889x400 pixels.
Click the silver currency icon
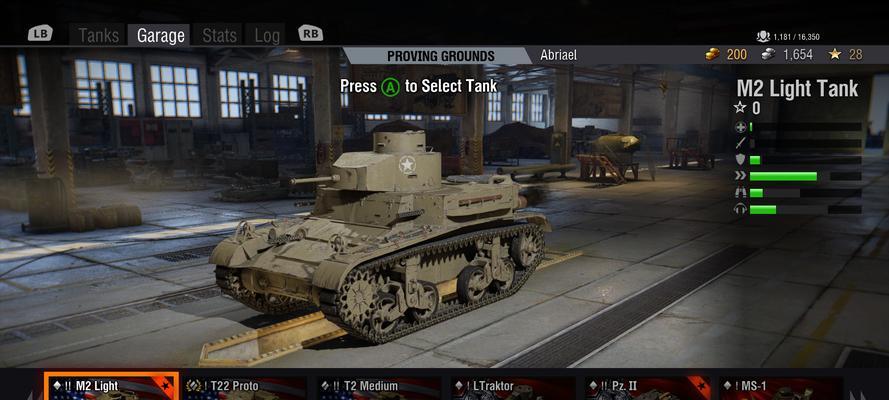(x=768, y=54)
